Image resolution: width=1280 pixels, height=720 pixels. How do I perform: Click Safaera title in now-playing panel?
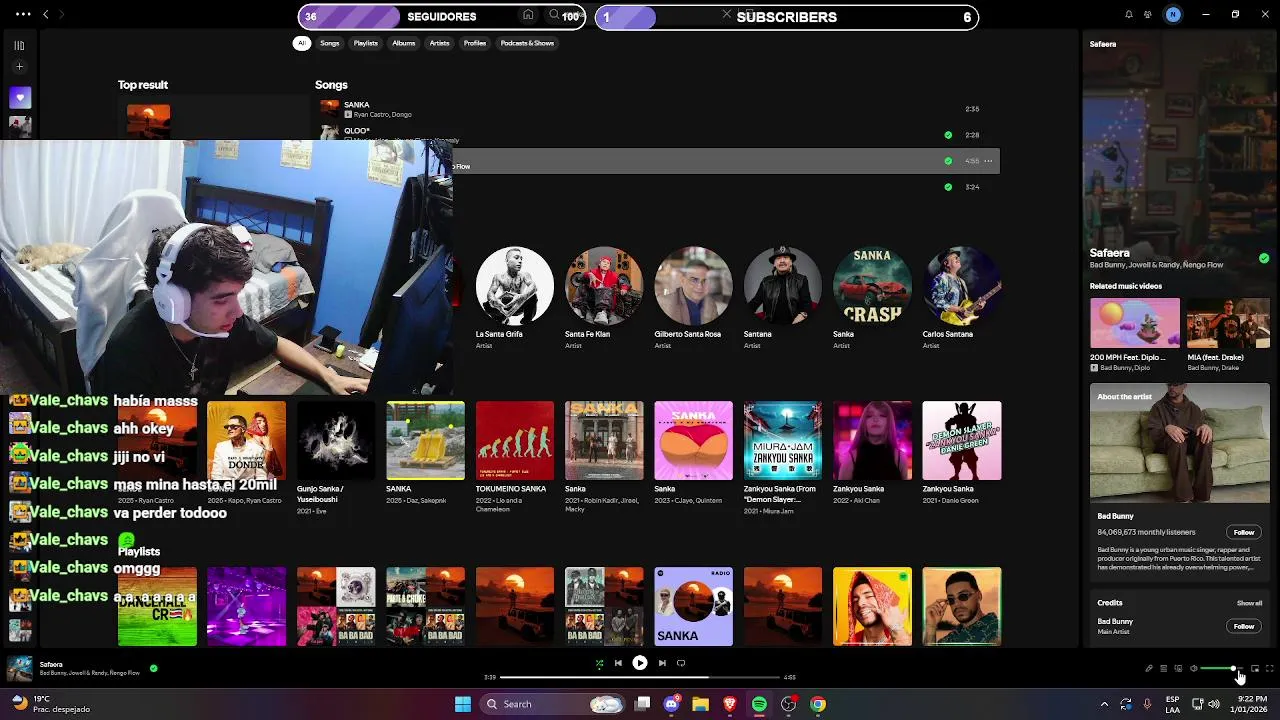click(x=1110, y=253)
